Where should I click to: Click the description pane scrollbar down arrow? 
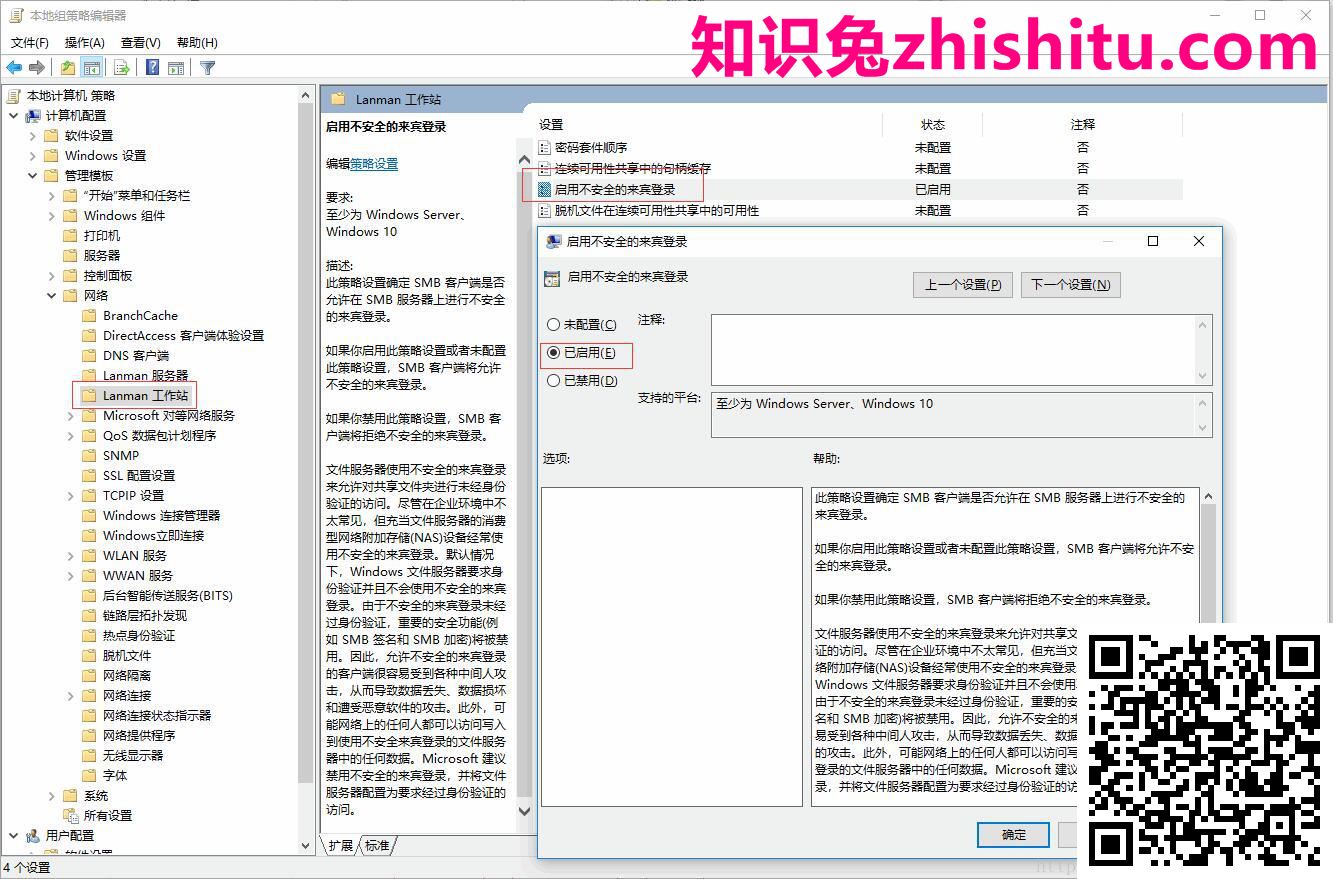click(525, 811)
